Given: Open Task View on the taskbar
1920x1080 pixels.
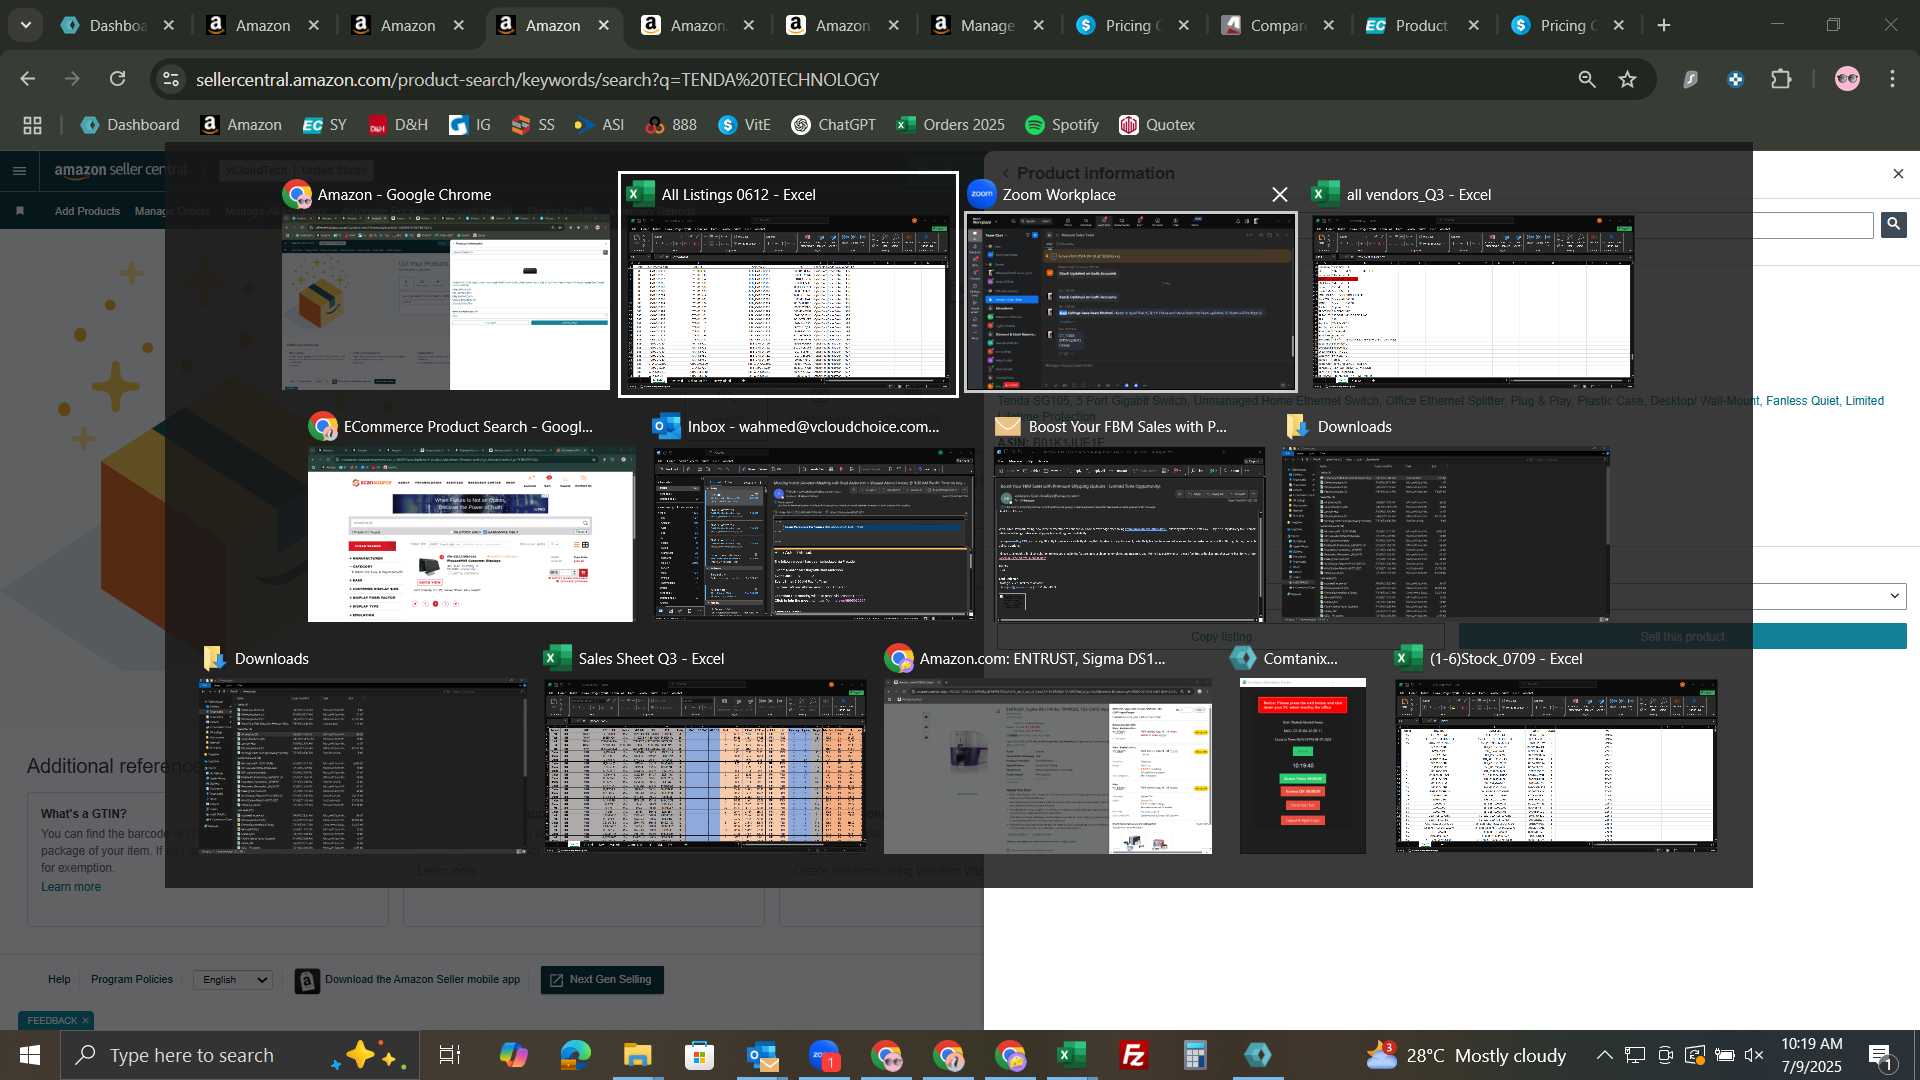Looking at the screenshot, I should (450, 1055).
